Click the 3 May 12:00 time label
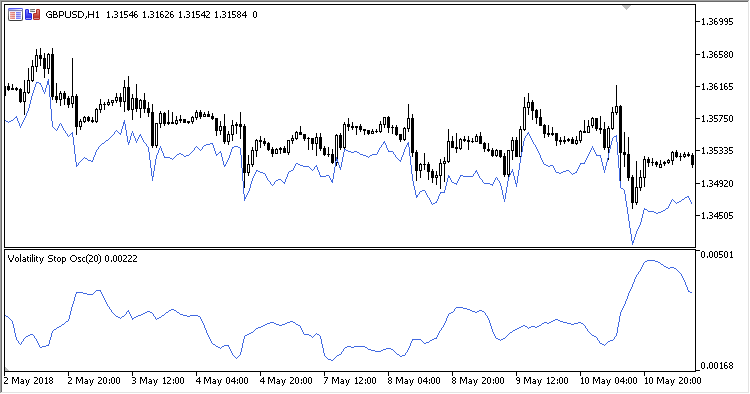 pyautogui.click(x=158, y=381)
